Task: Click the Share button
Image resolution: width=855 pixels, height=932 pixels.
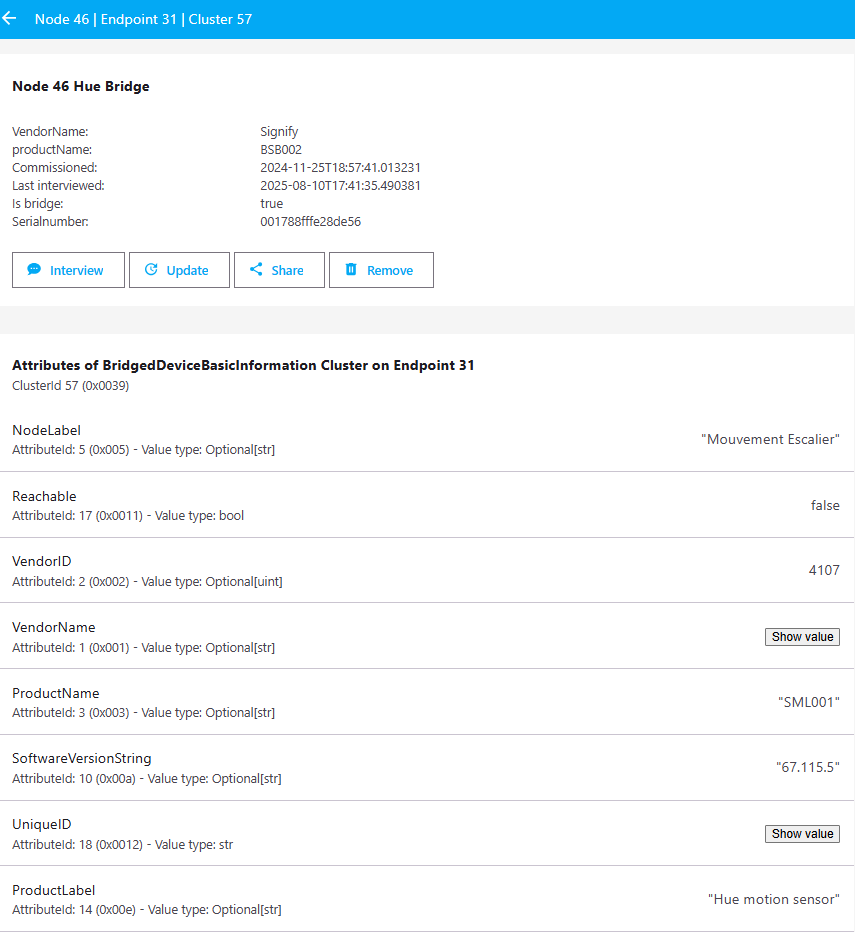Action: [x=279, y=270]
